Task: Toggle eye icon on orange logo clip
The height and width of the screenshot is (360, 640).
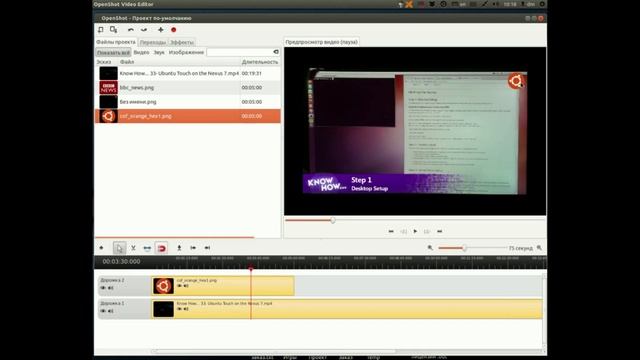Action: pyautogui.click(x=179, y=286)
